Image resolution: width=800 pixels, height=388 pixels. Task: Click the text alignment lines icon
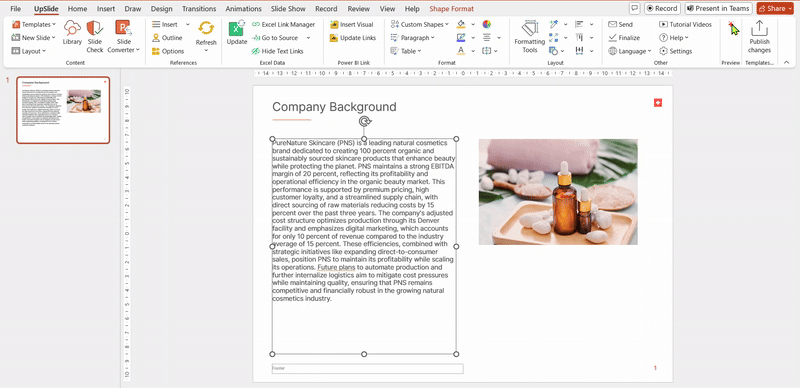[x=487, y=38]
